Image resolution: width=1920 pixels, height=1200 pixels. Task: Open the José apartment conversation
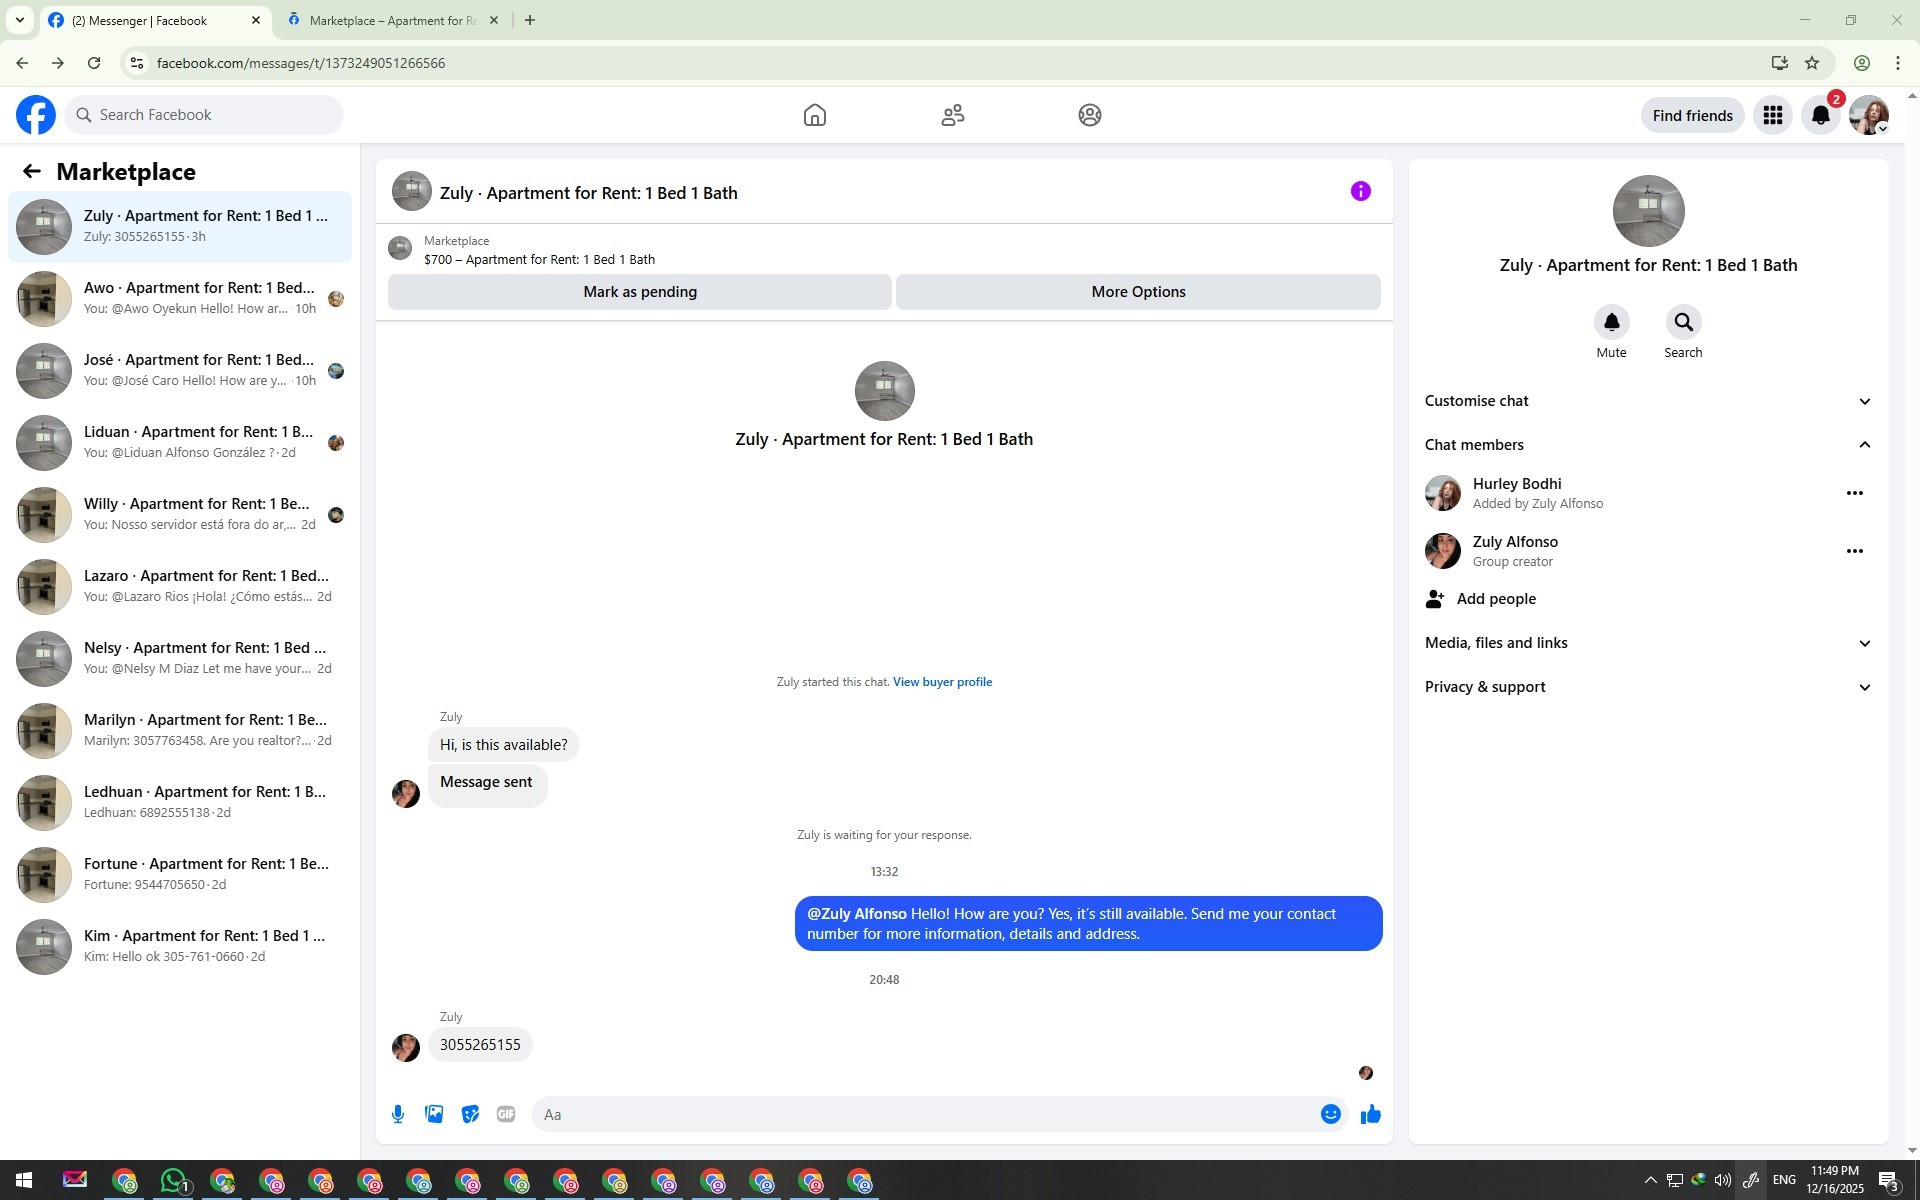(x=180, y=371)
